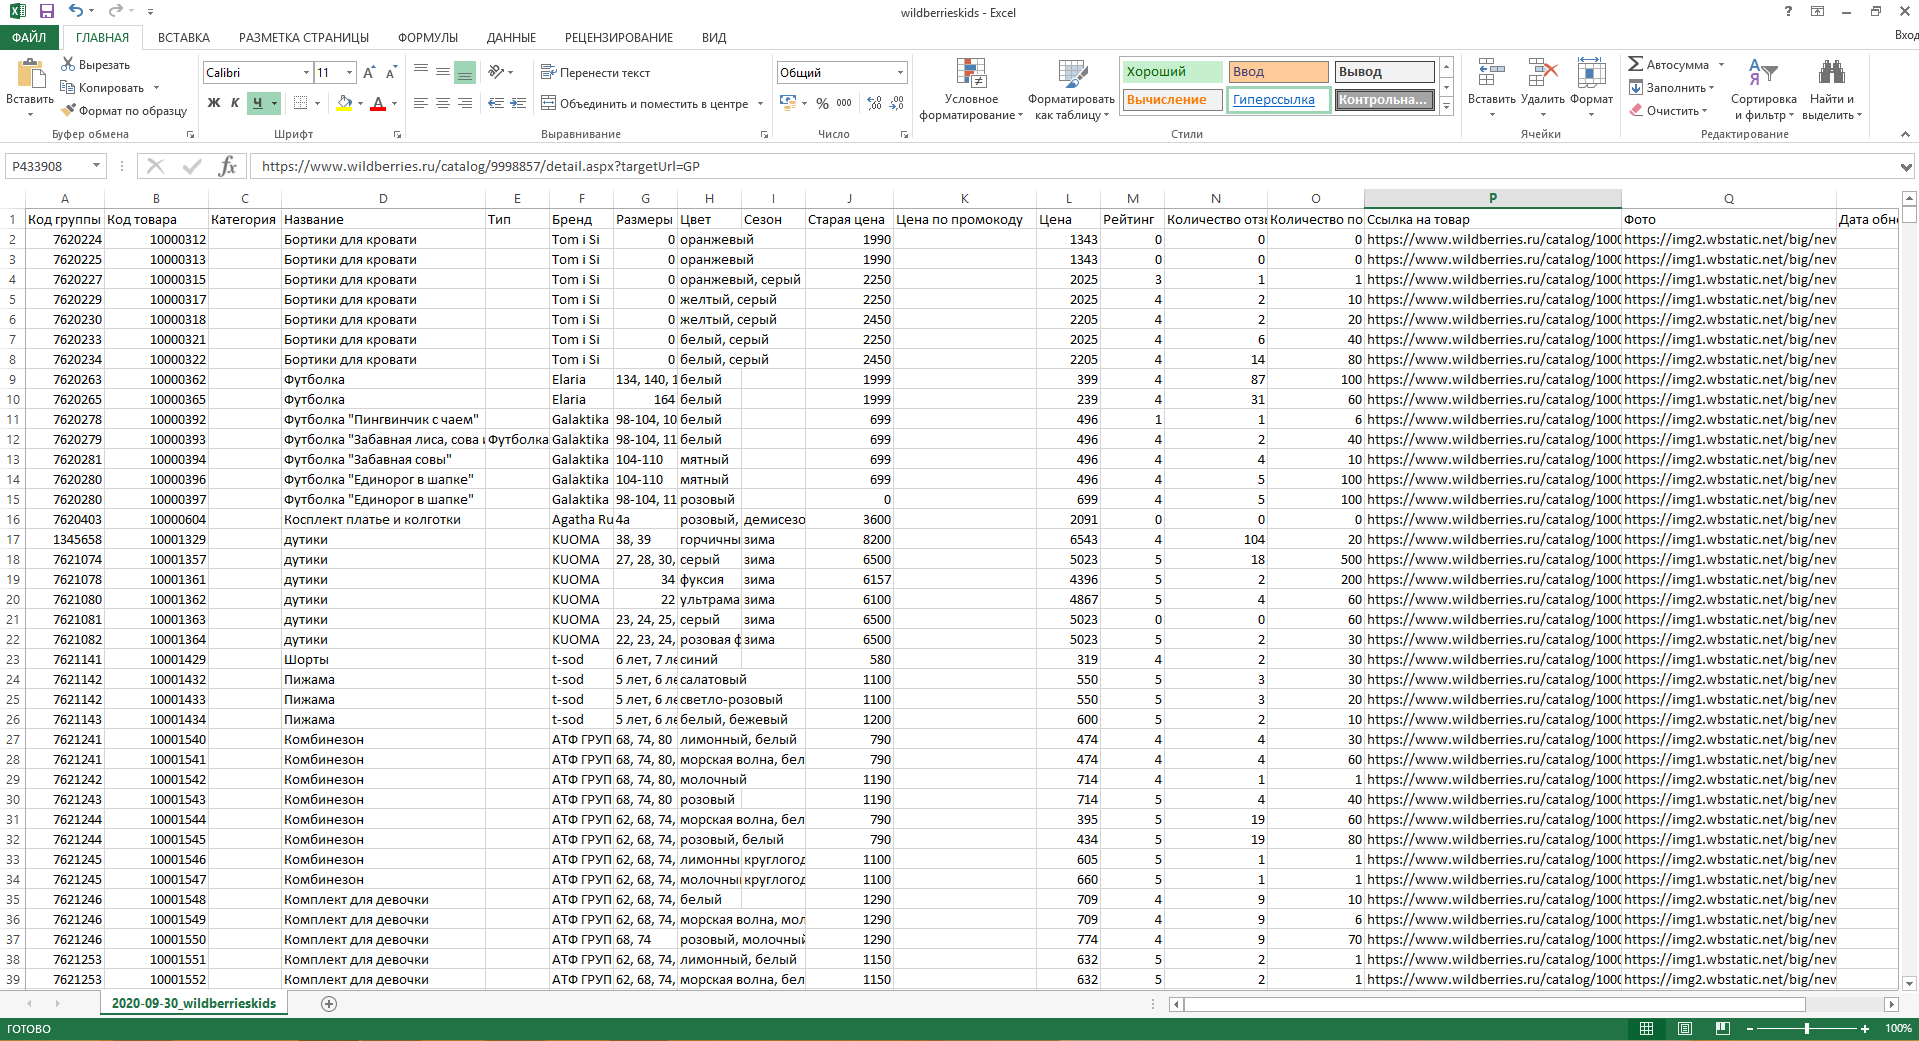The image size is (1919, 1041).
Task: Click the Name Box showing P433908
Action: click(x=47, y=166)
